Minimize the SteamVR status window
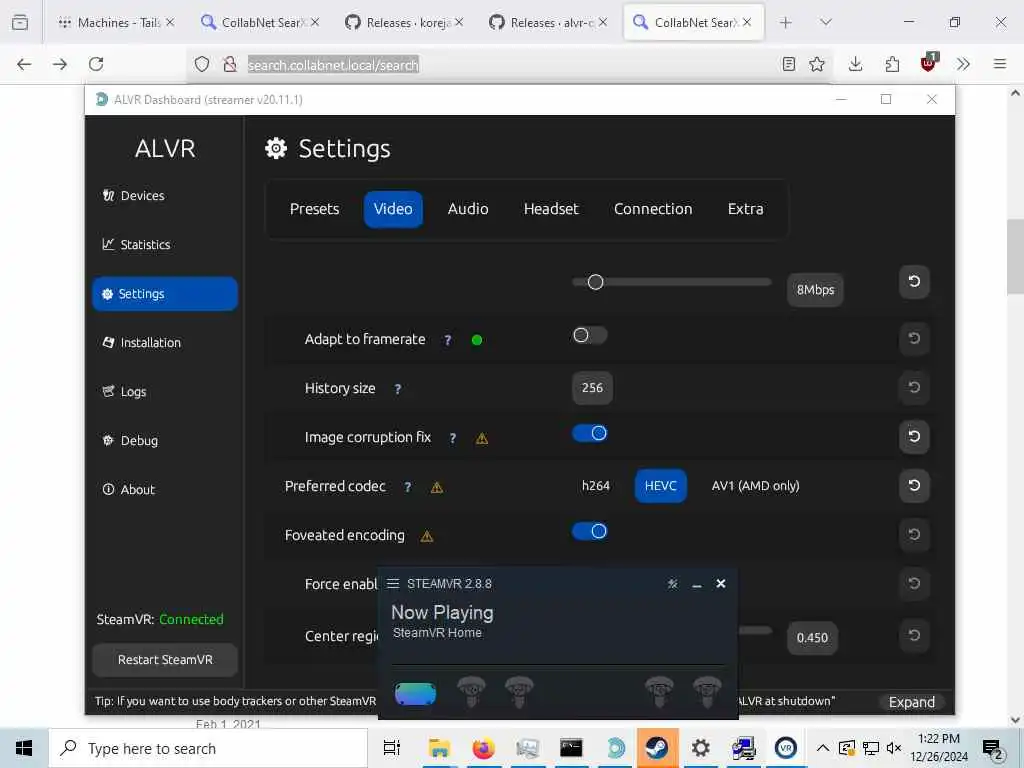This screenshot has width=1024, height=768. [697, 584]
